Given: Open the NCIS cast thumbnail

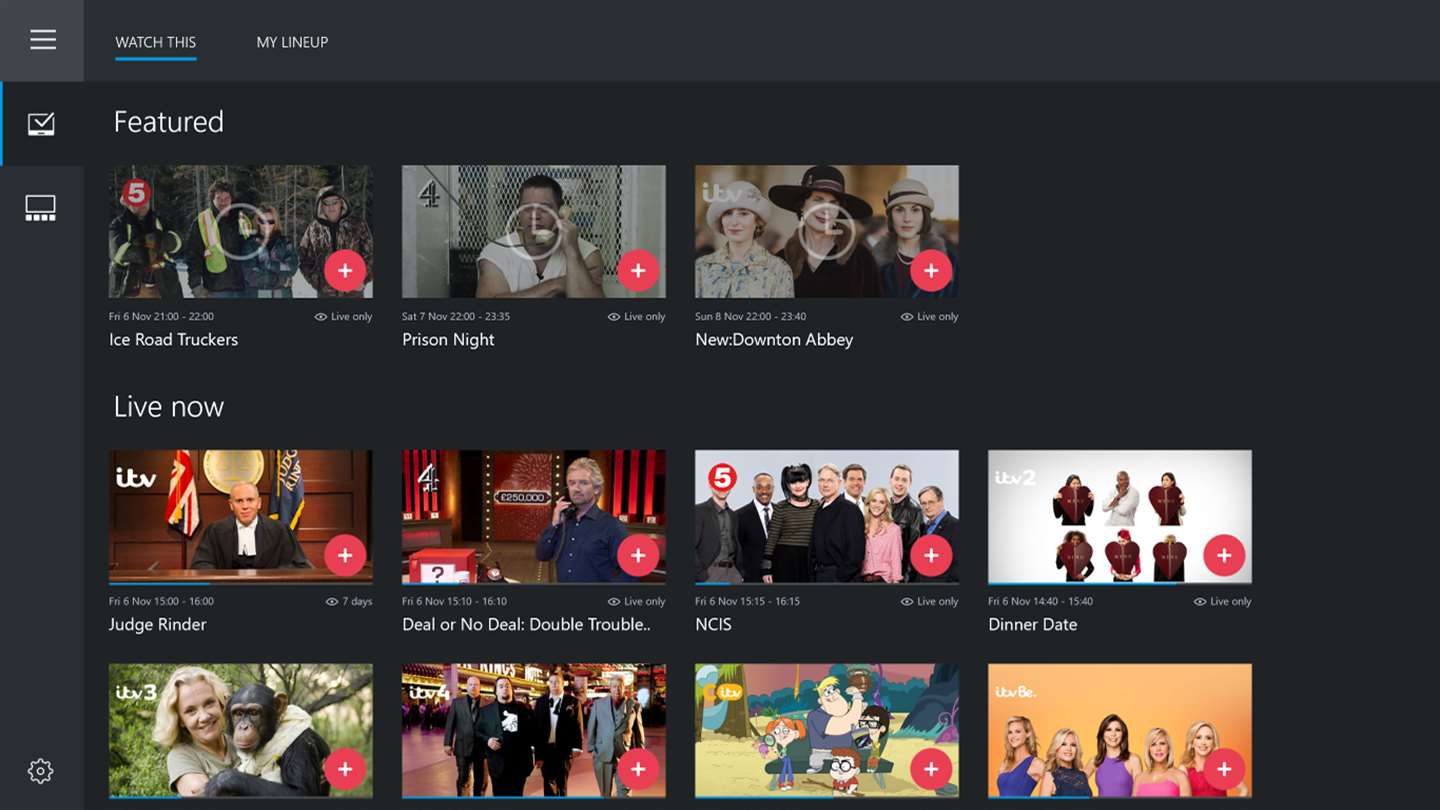Looking at the screenshot, I should click(x=827, y=516).
